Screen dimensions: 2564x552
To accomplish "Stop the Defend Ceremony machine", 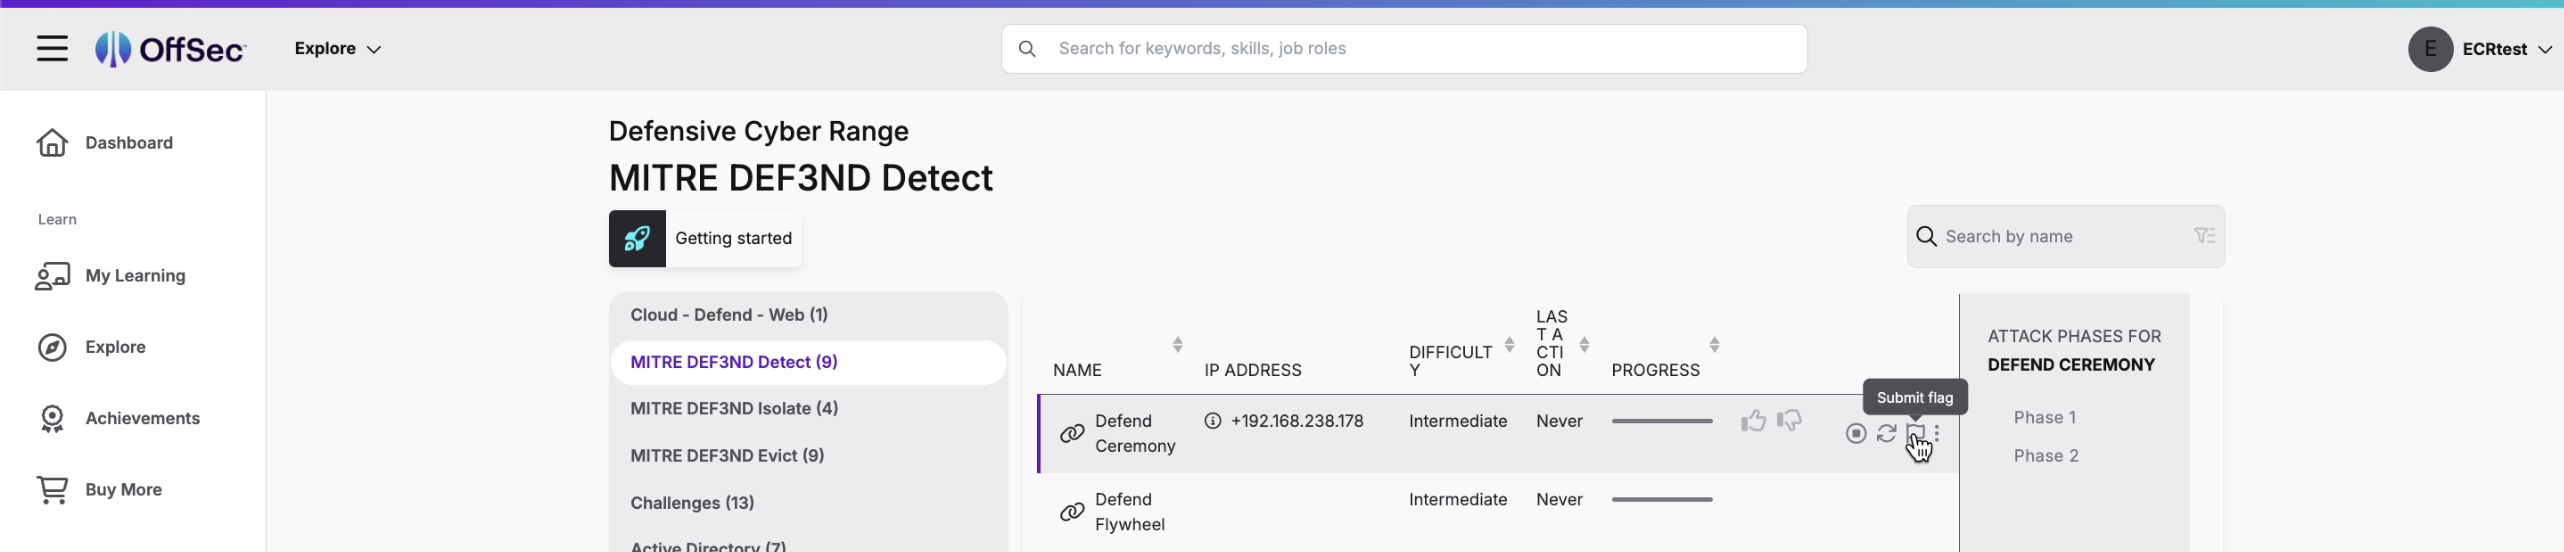I will pos(1856,433).
